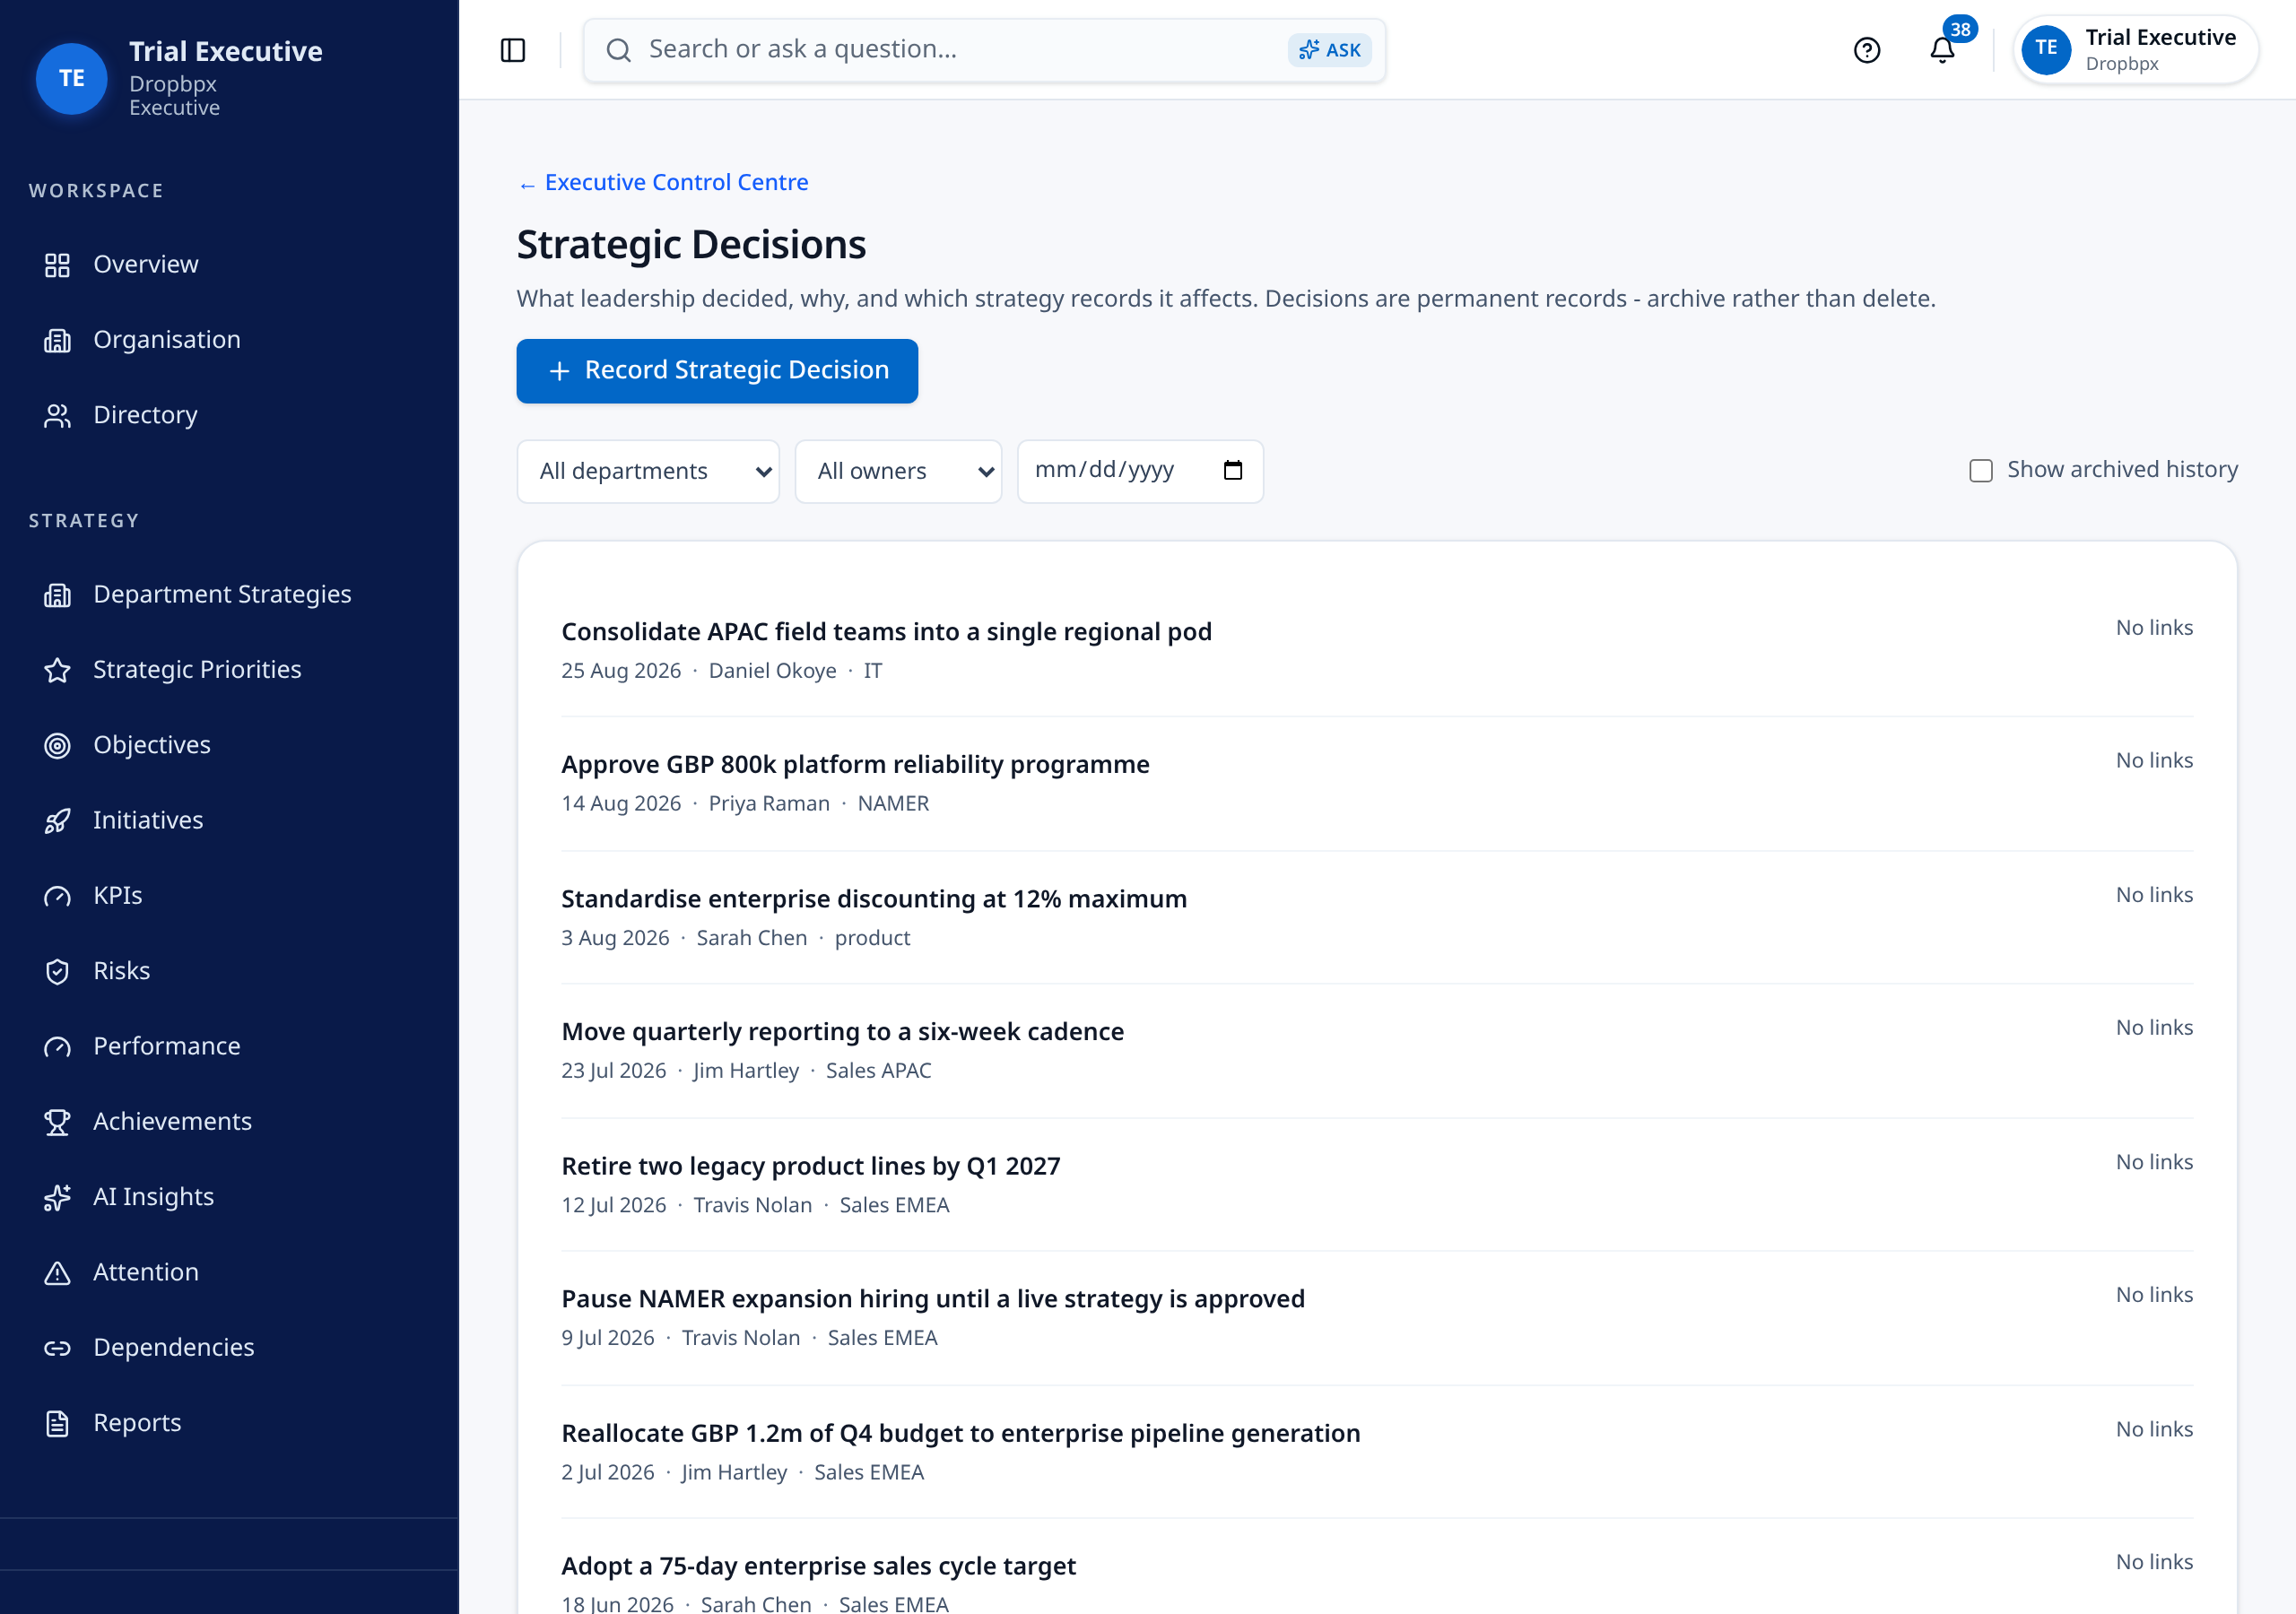
Task: Open Reallocate GBP 1.2m of Q4 budget decision
Action: [960, 1434]
